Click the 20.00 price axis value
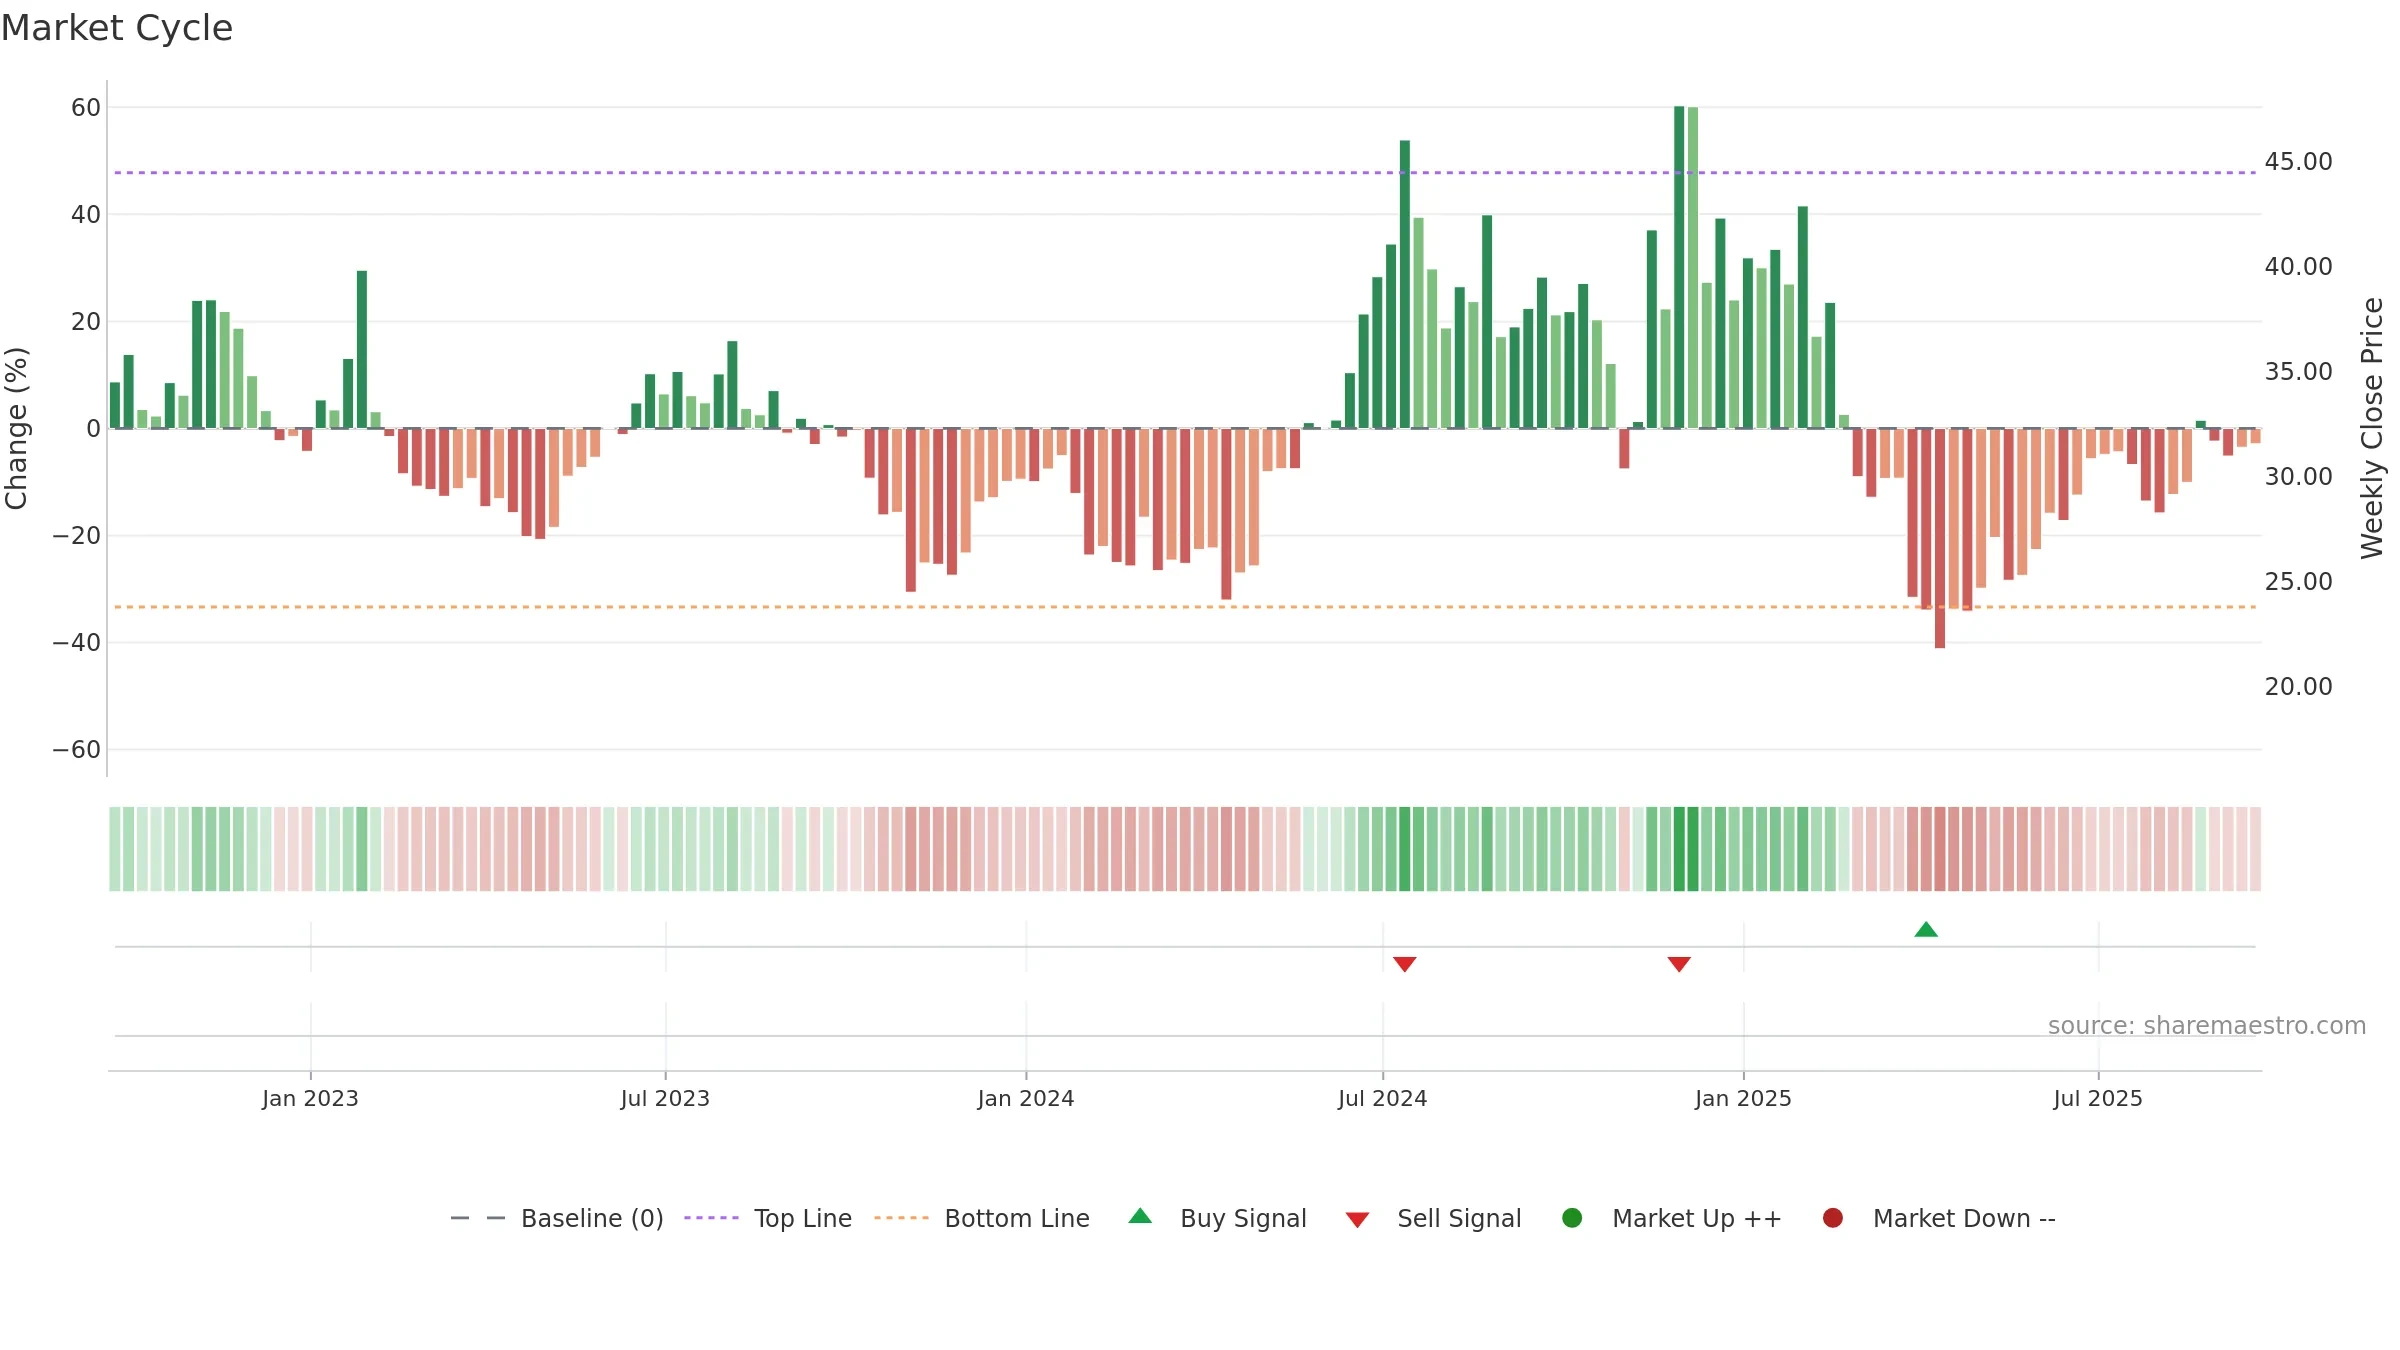The width and height of the screenshot is (2400, 1350). pos(2298,687)
